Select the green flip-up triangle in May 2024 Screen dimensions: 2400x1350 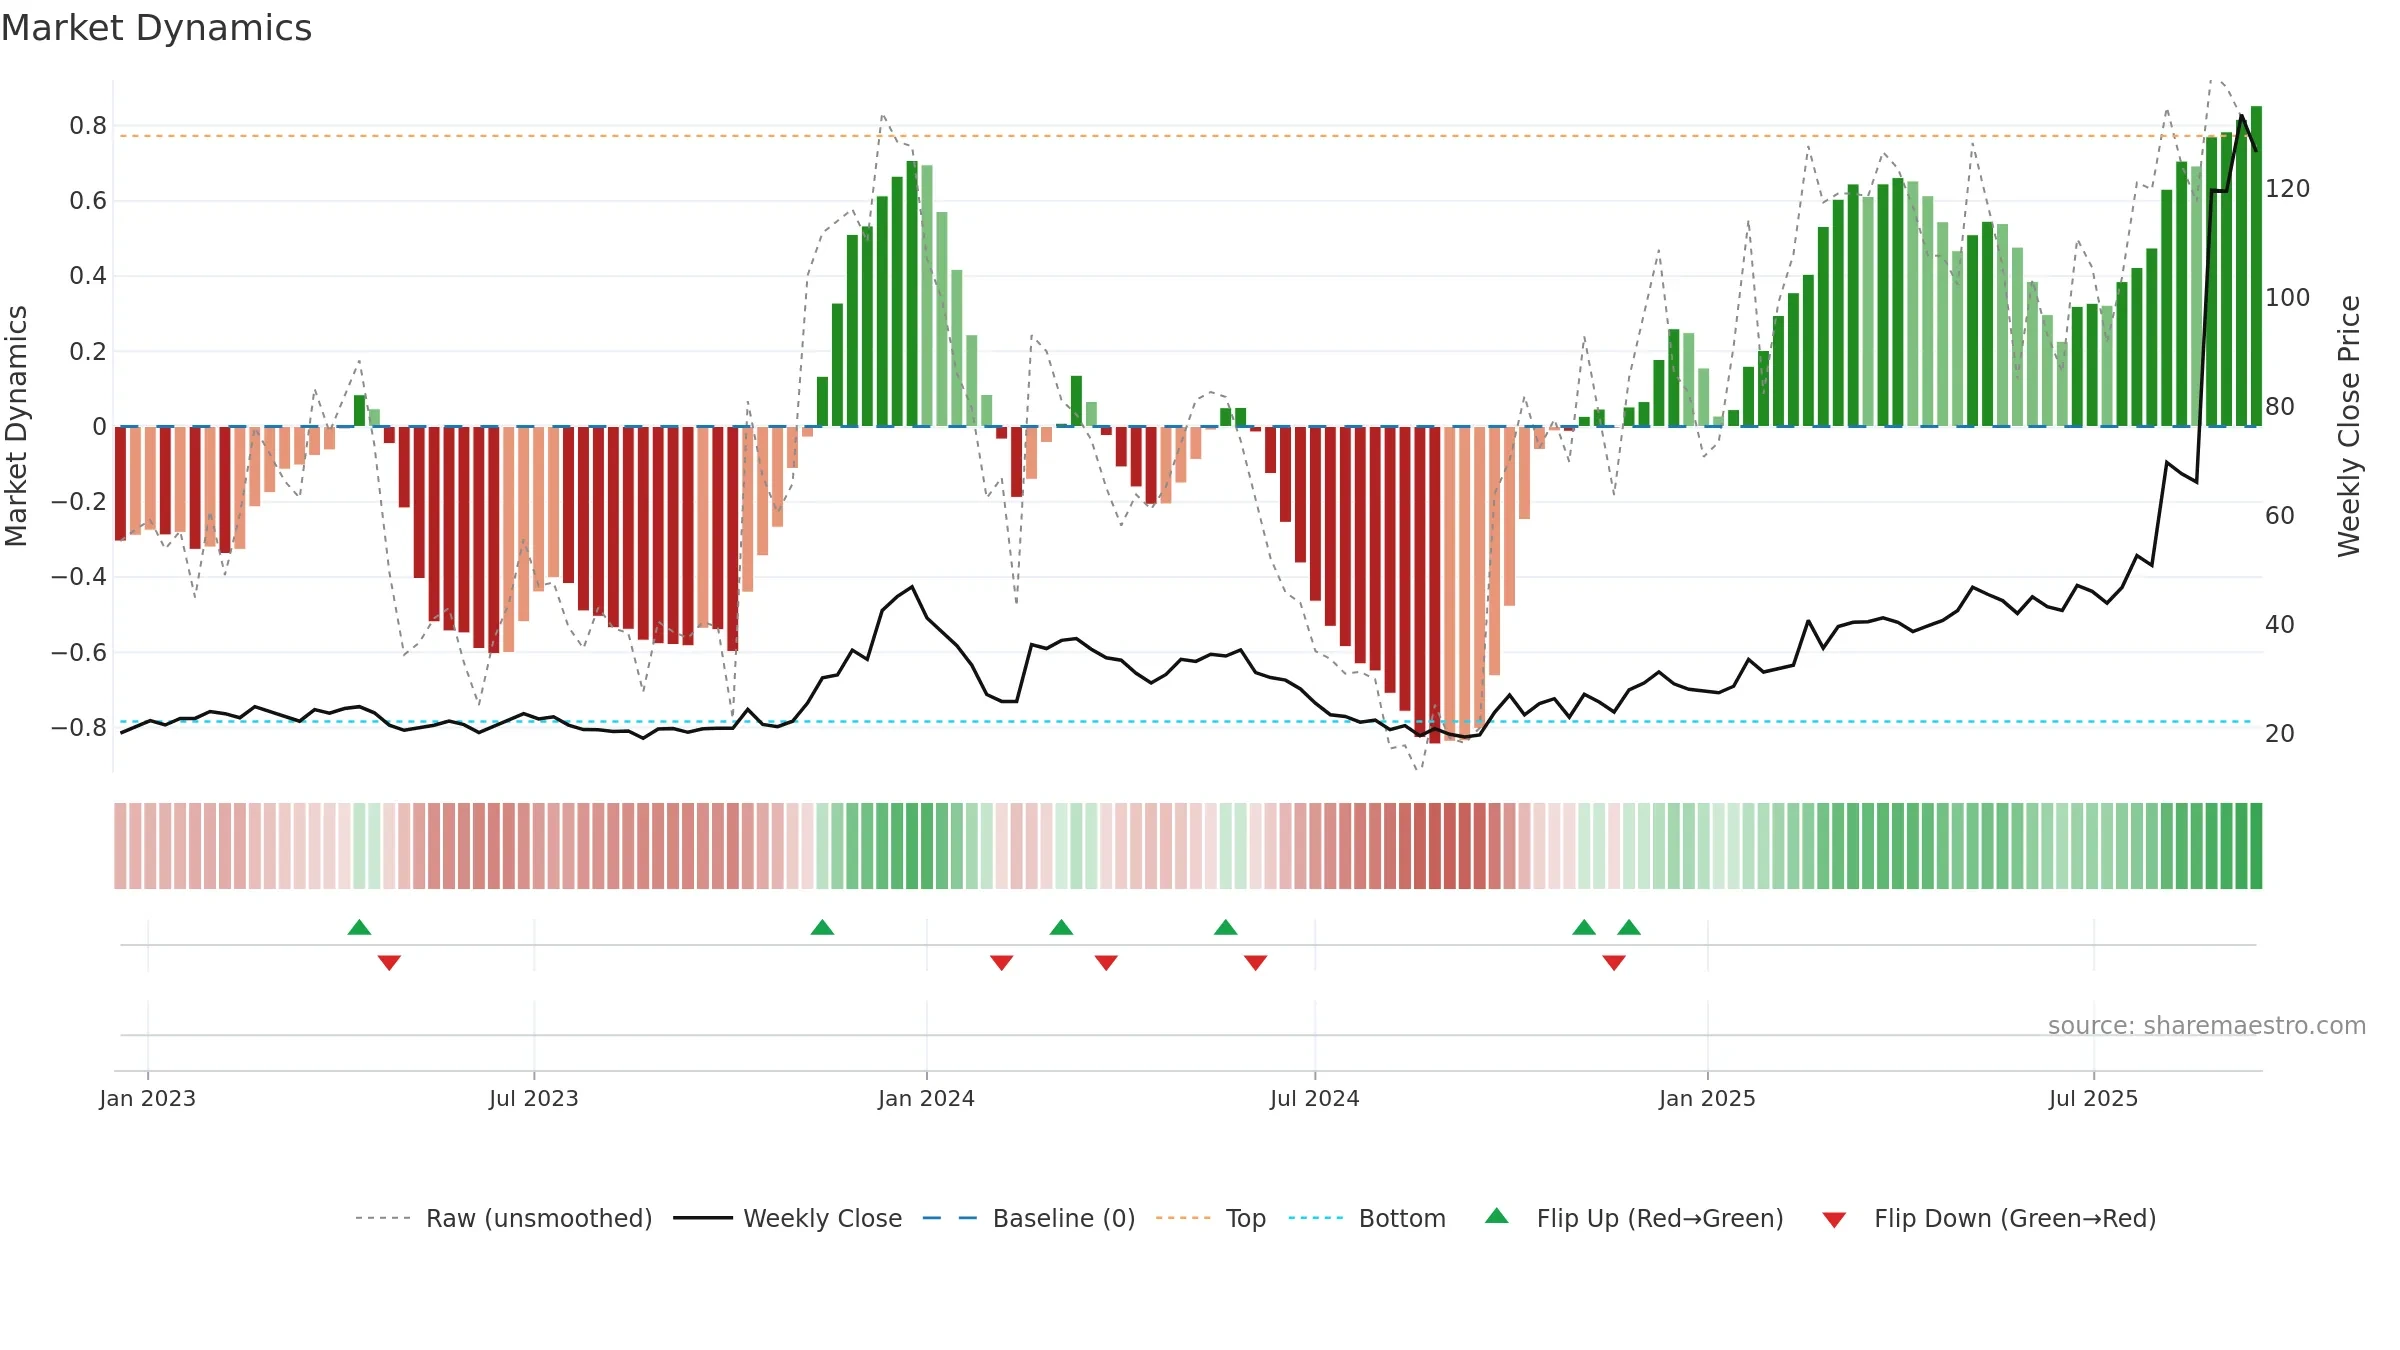pyautogui.click(x=1225, y=927)
